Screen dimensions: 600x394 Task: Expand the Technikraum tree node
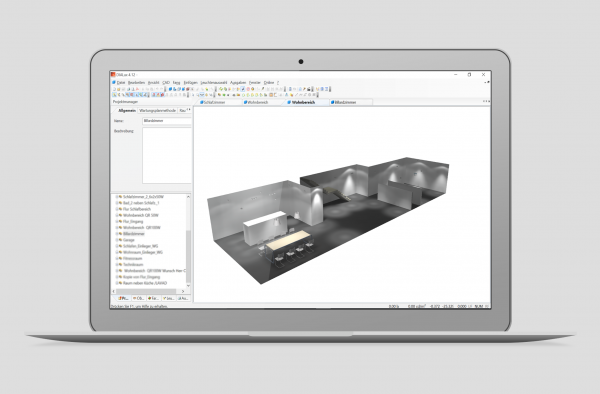tap(117, 265)
